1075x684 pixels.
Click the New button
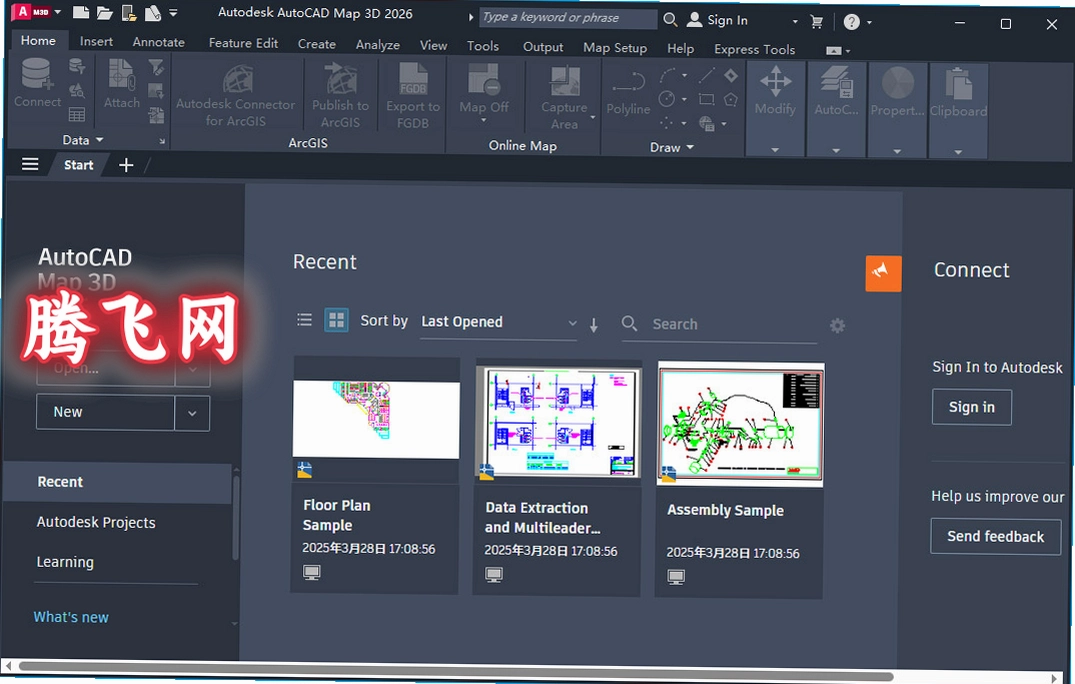pyautogui.click(x=105, y=412)
